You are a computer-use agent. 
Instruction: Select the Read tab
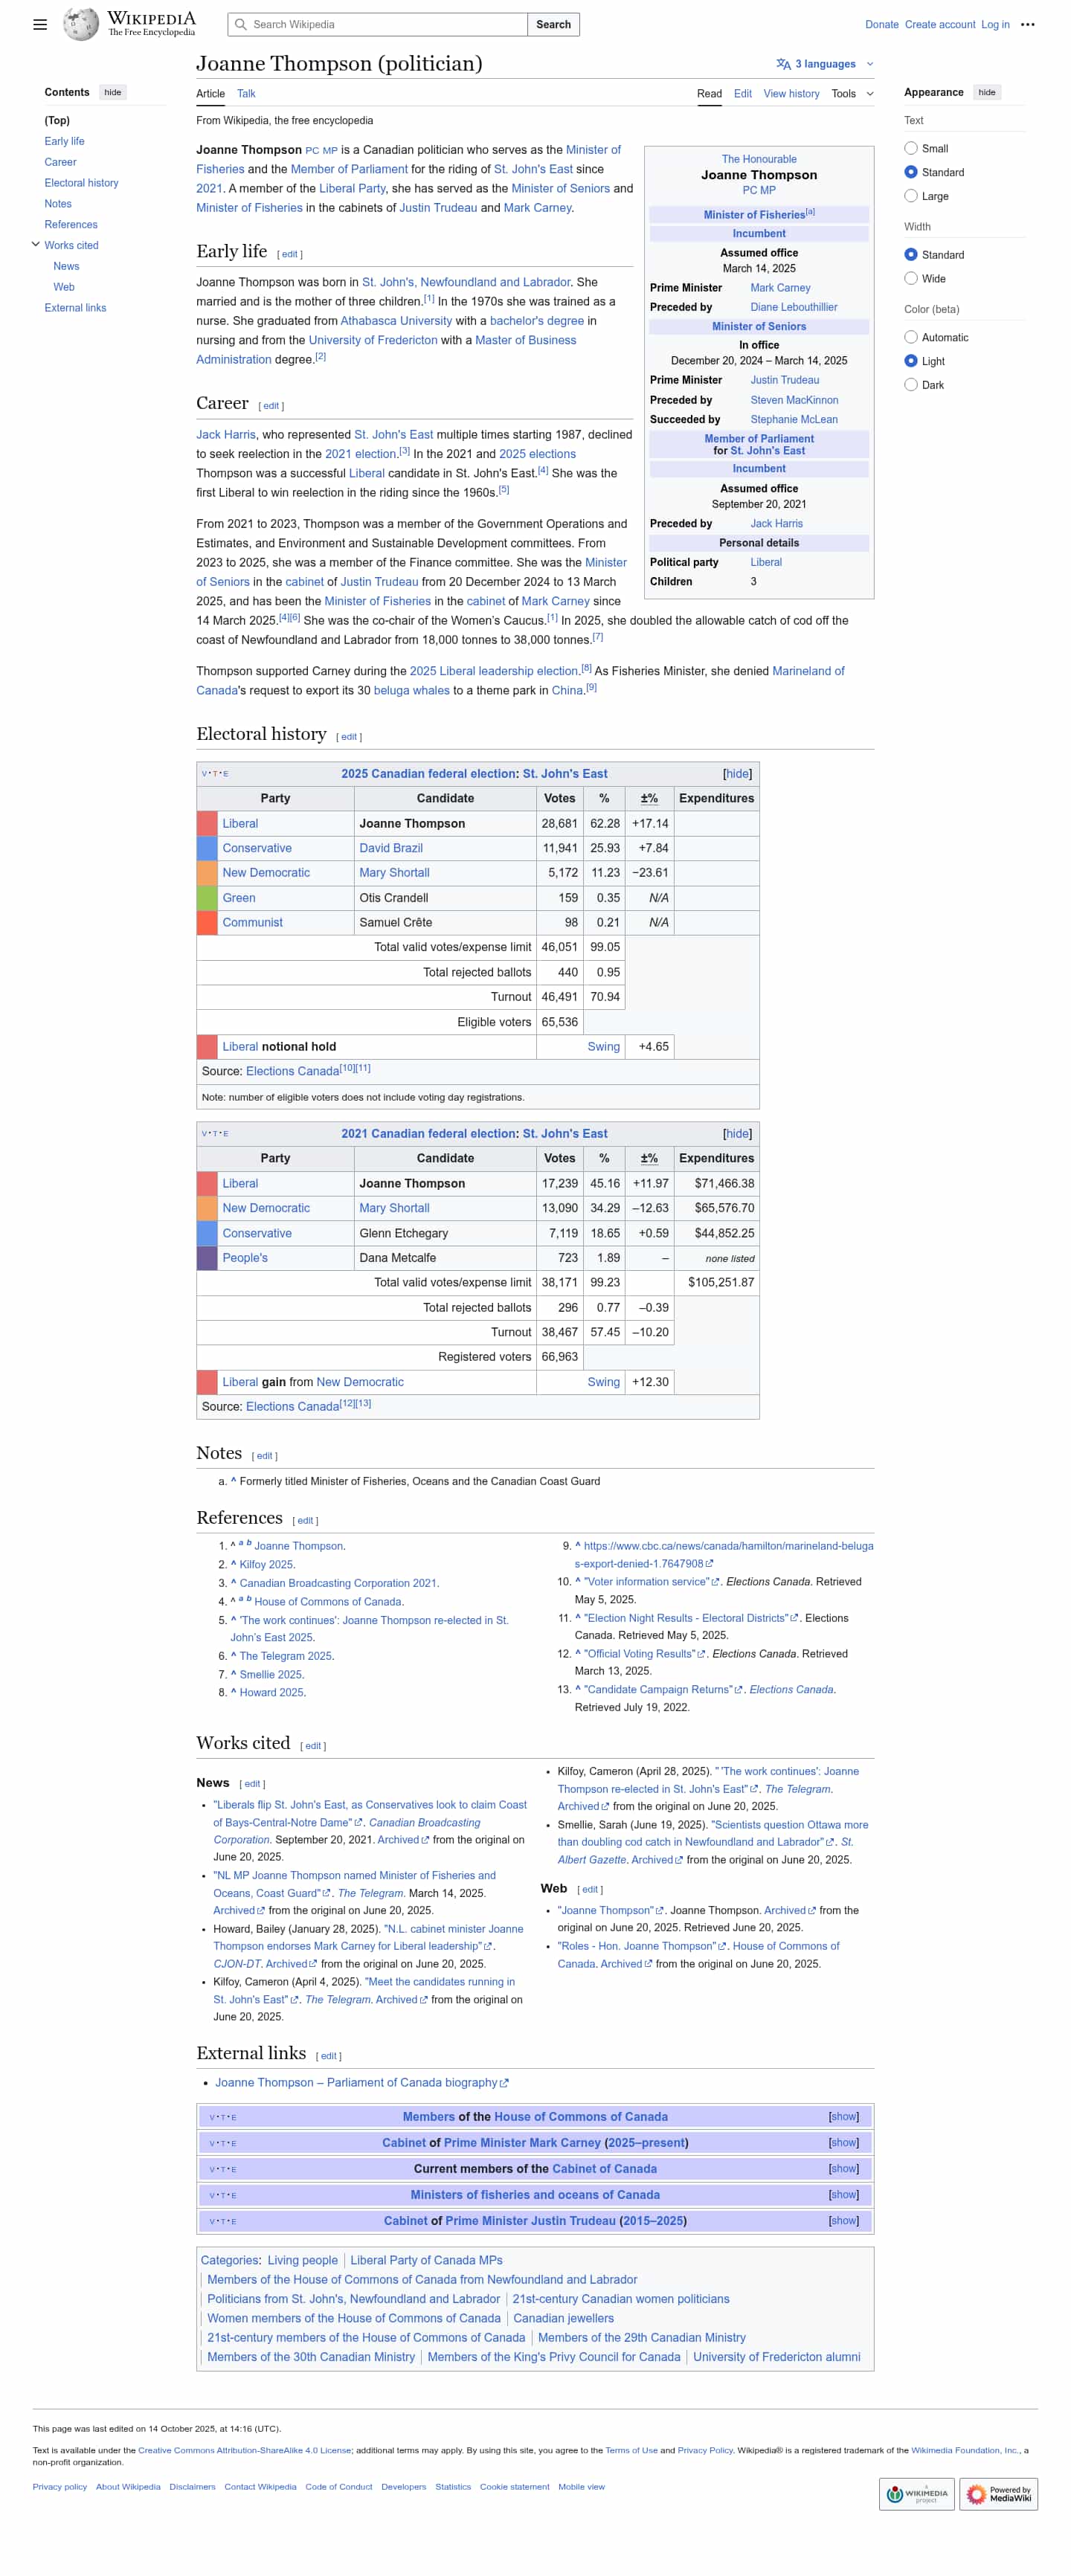point(709,94)
